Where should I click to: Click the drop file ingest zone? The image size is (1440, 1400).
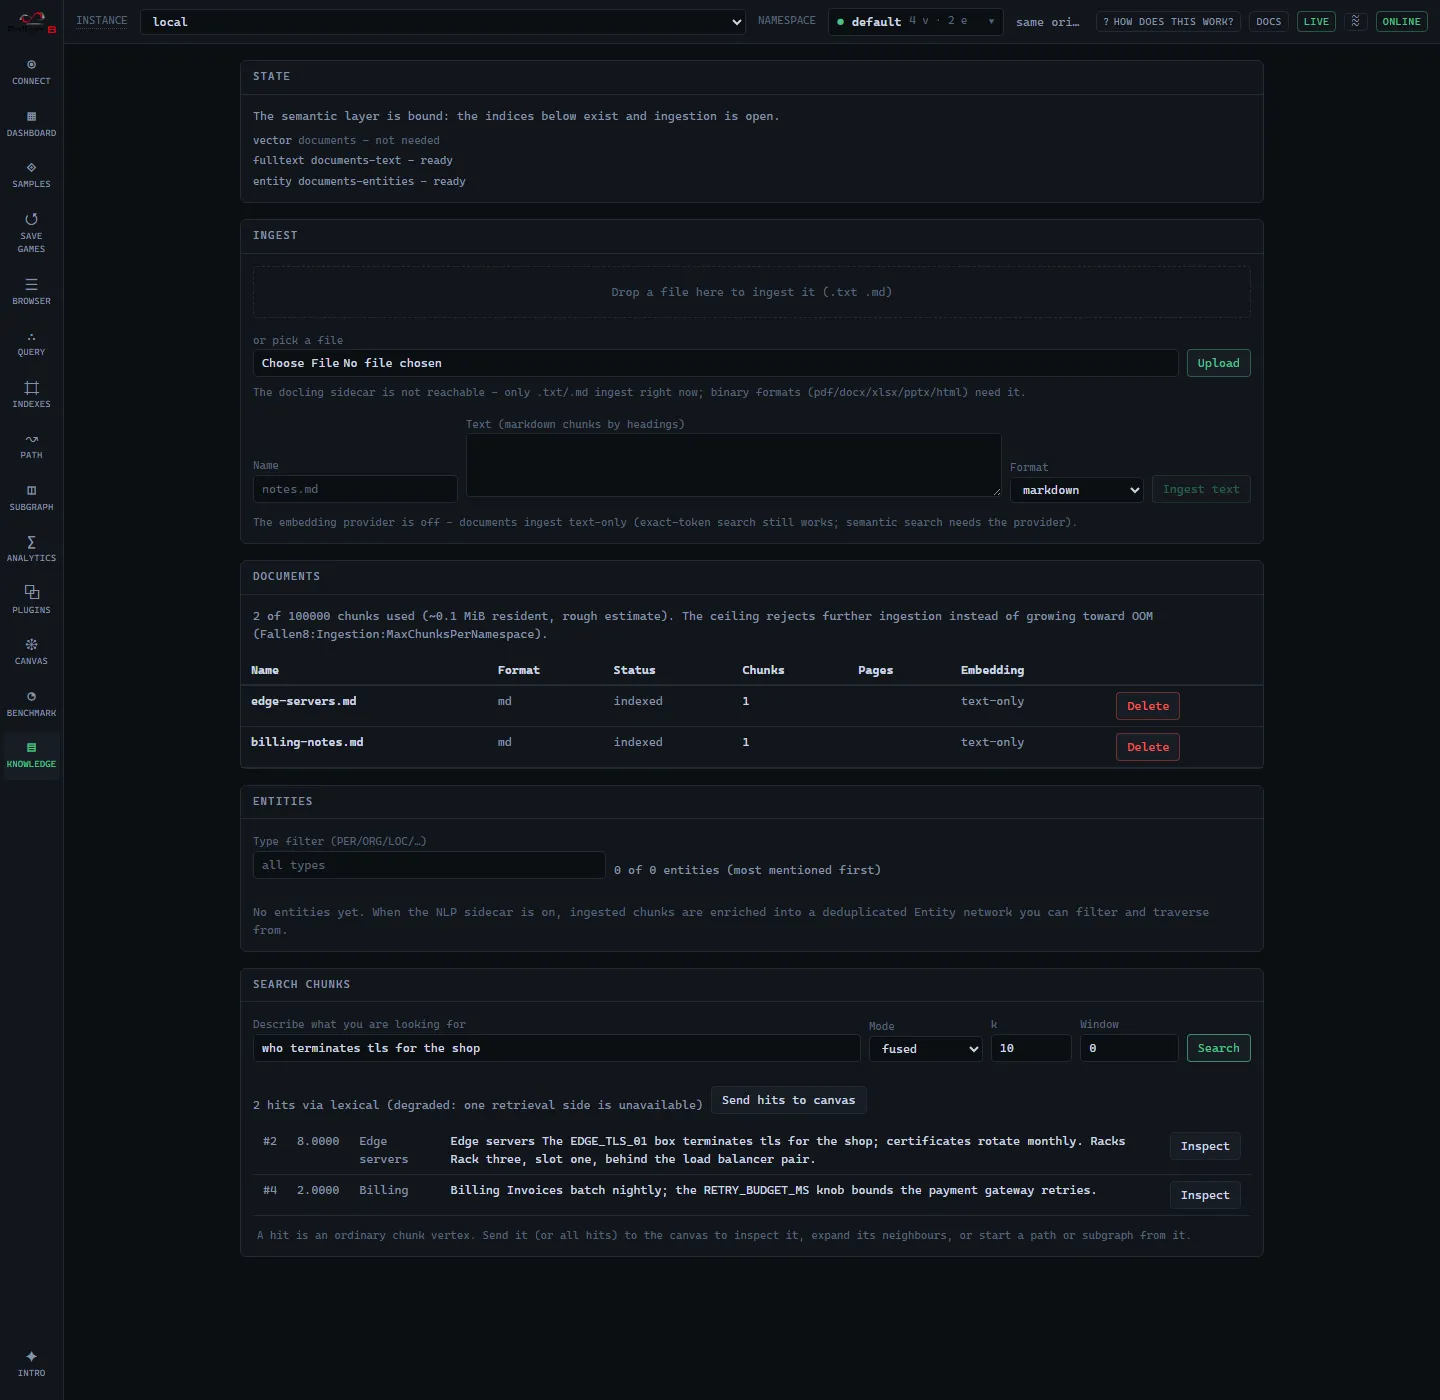coord(751,292)
